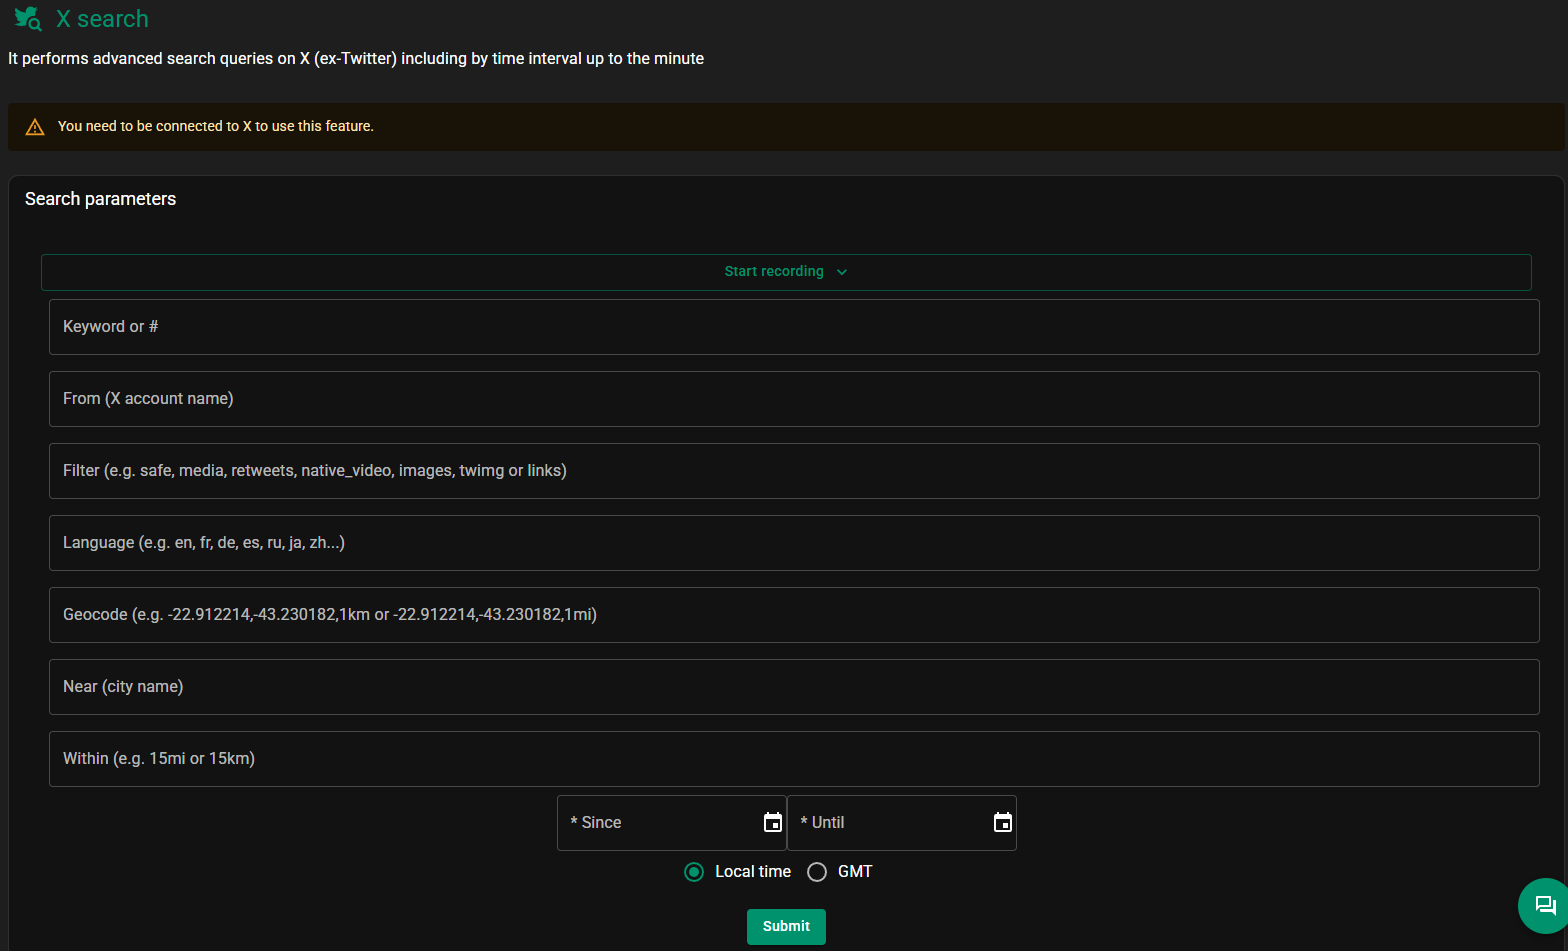Open the chat support bubble
This screenshot has width=1568, height=951.
tap(1544, 905)
